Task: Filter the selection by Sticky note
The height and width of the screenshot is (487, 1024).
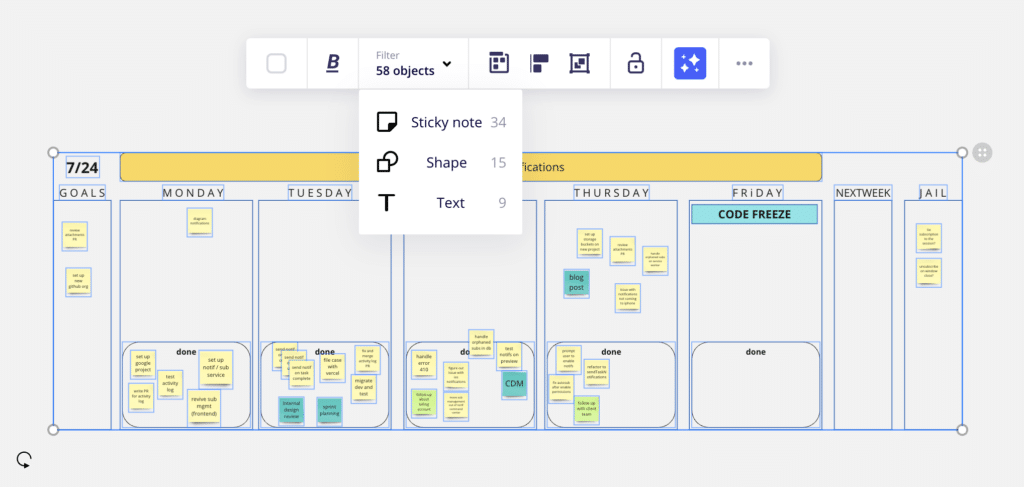Action: point(441,122)
